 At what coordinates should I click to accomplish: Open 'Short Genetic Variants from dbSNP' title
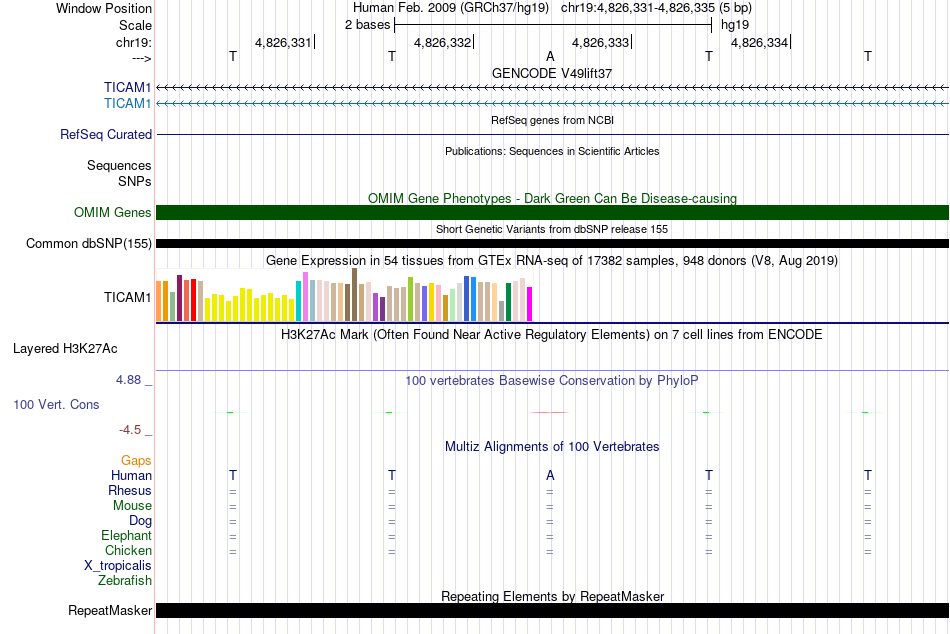pyautogui.click(x=552, y=229)
